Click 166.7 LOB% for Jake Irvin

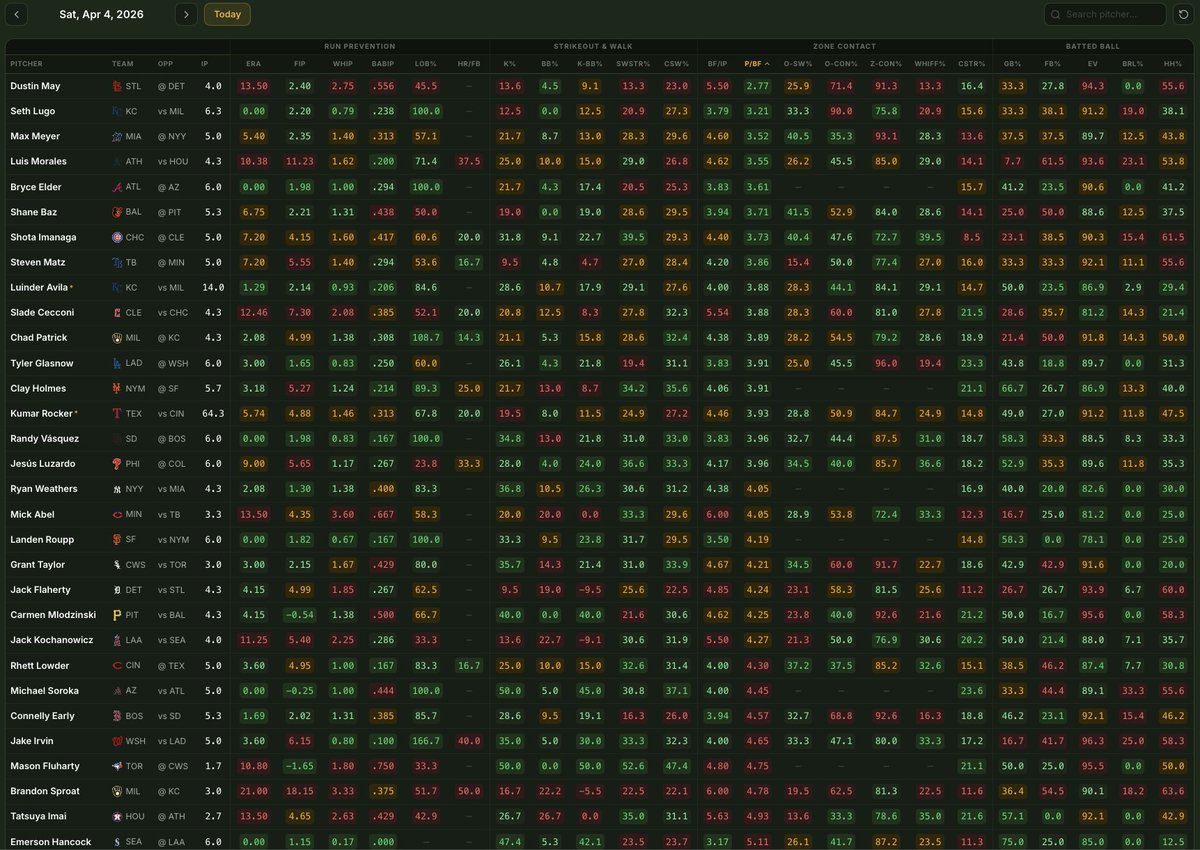coord(426,741)
